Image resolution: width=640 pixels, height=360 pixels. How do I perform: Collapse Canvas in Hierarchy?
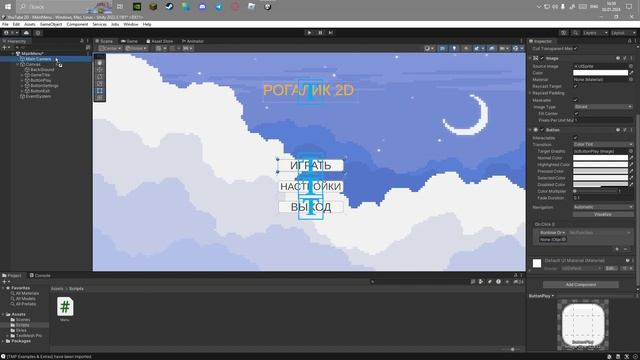pyautogui.click(x=17, y=64)
